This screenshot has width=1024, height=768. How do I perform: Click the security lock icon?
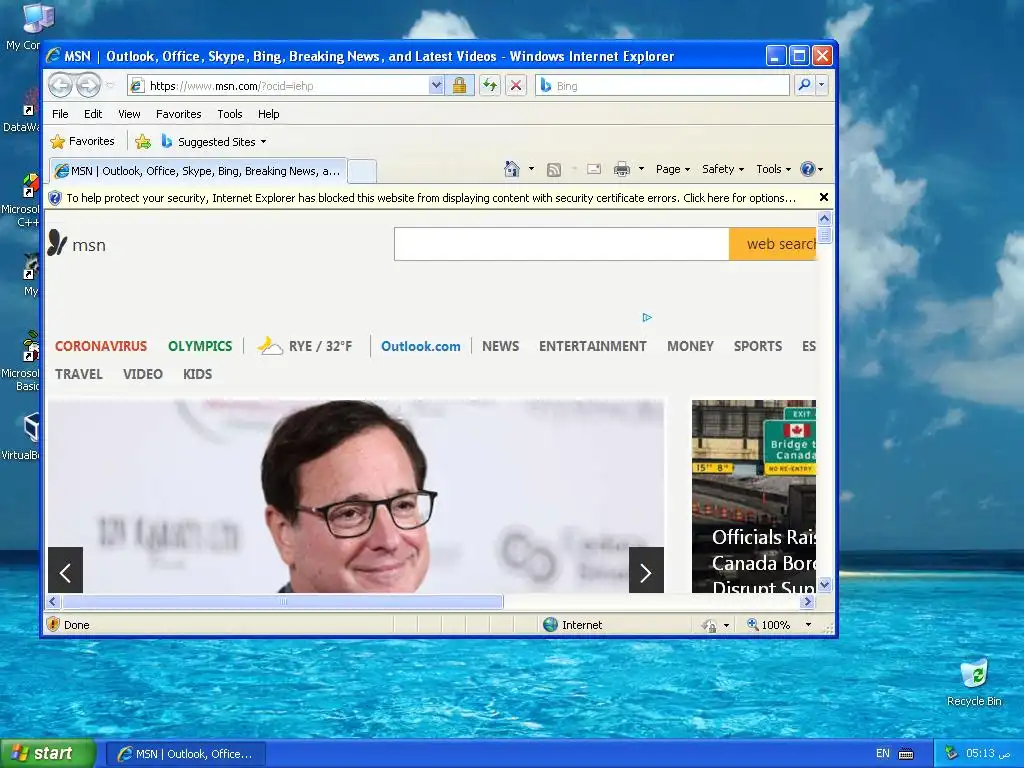[x=460, y=86]
